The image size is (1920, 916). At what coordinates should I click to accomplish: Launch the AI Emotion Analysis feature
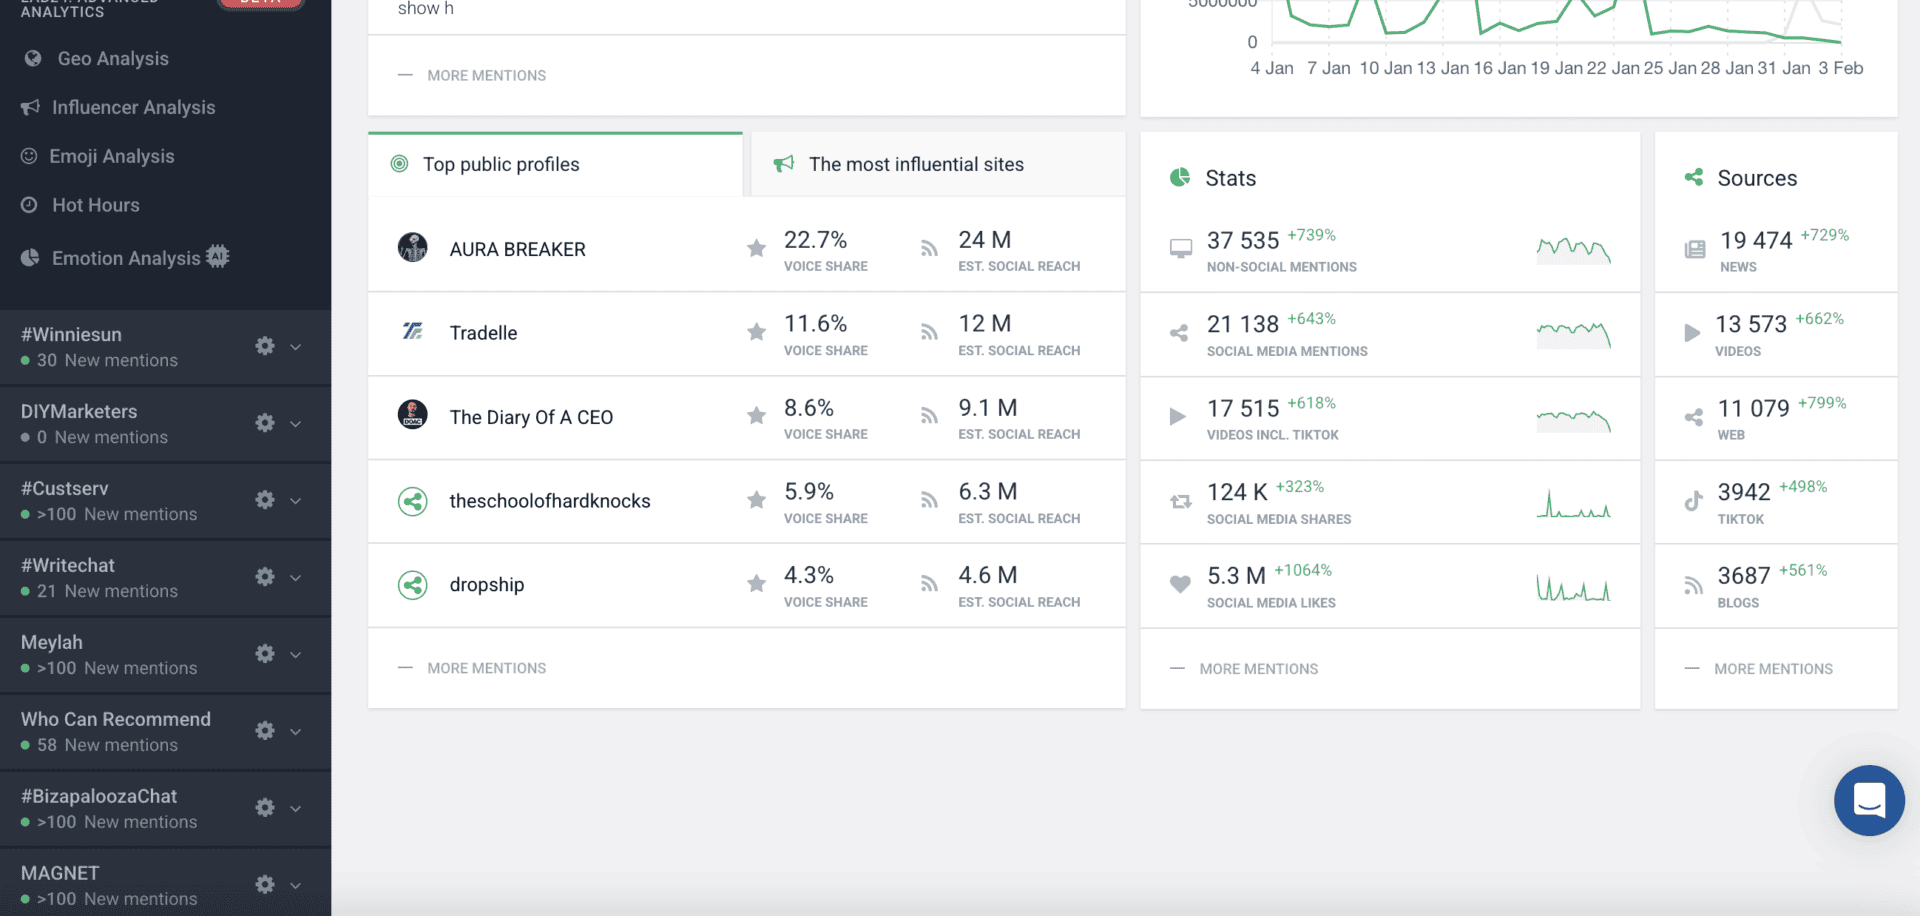pyautogui.click(x=124, y=257)
